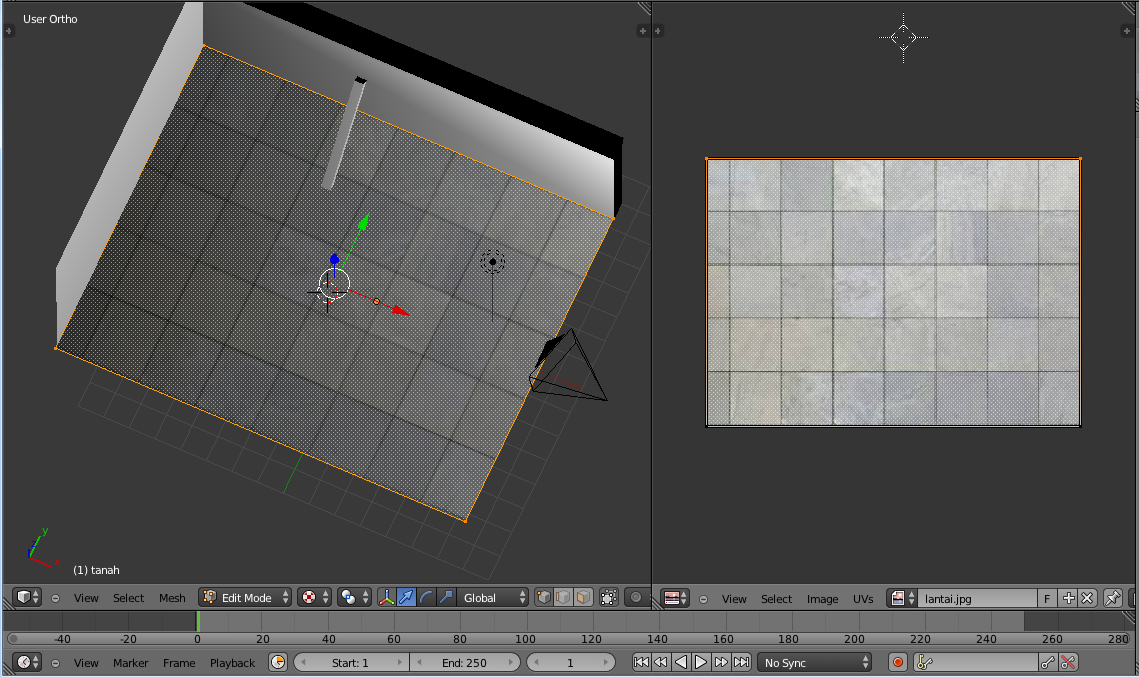Open the UV editor's View menu
The image size is (1139, 677).
(734, 599)
